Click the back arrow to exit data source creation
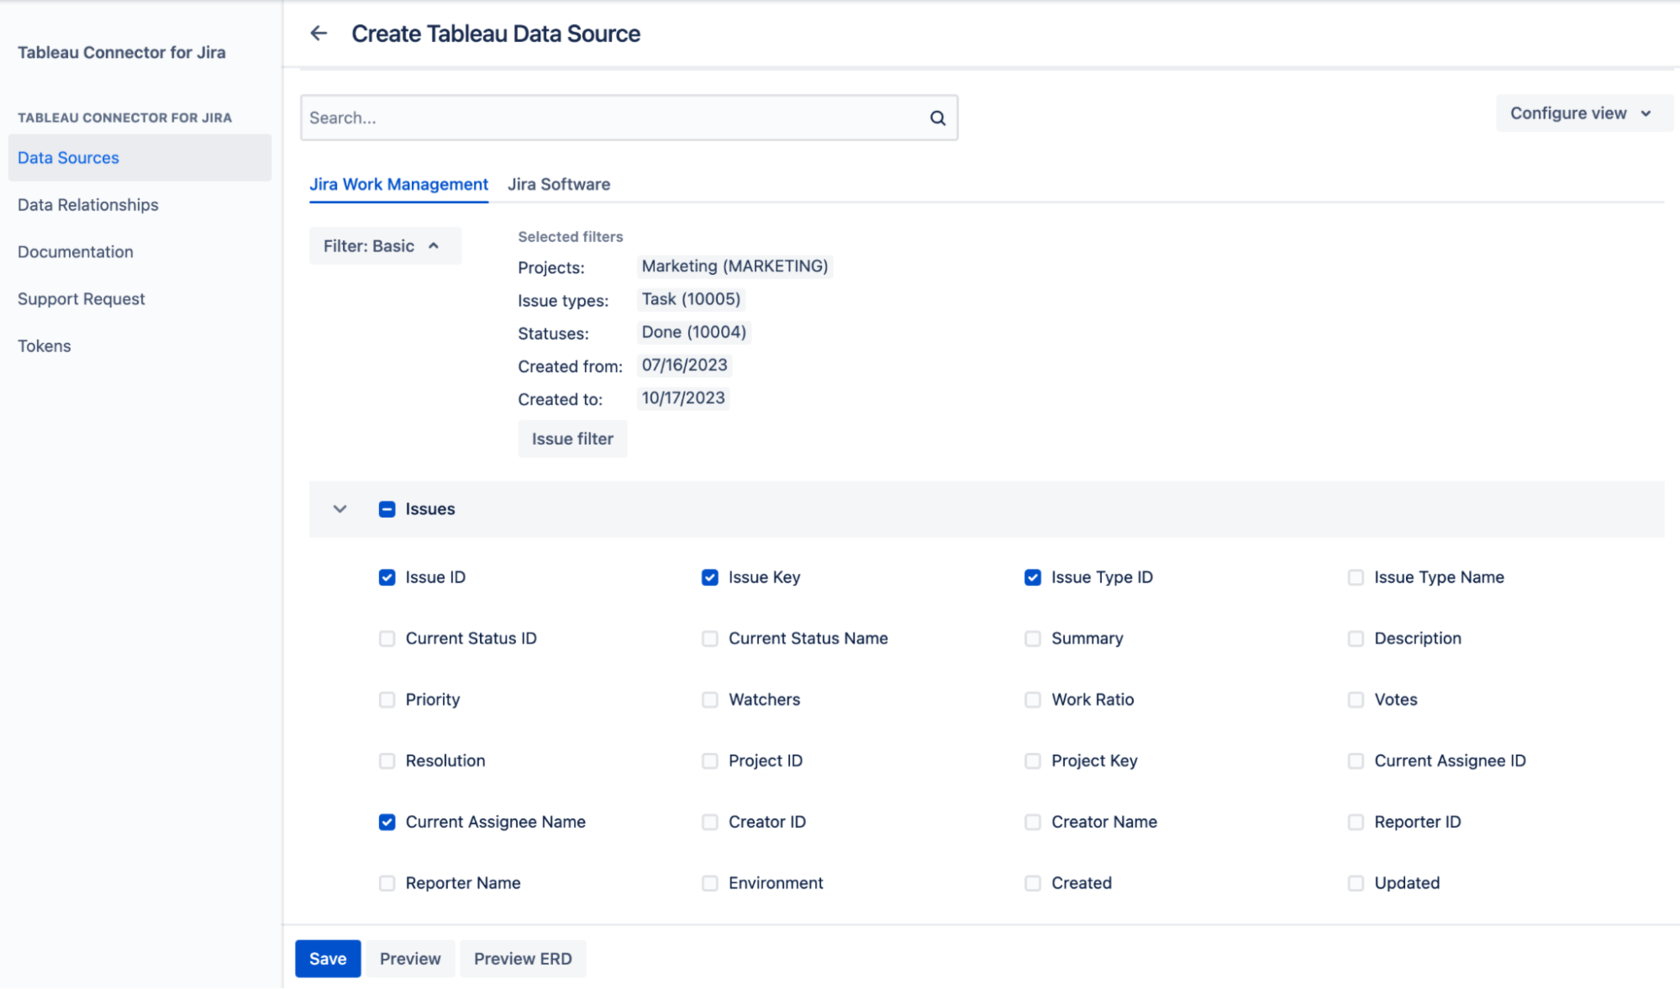Viewport: 1680px width, 989px height. (x=318, y=33)
